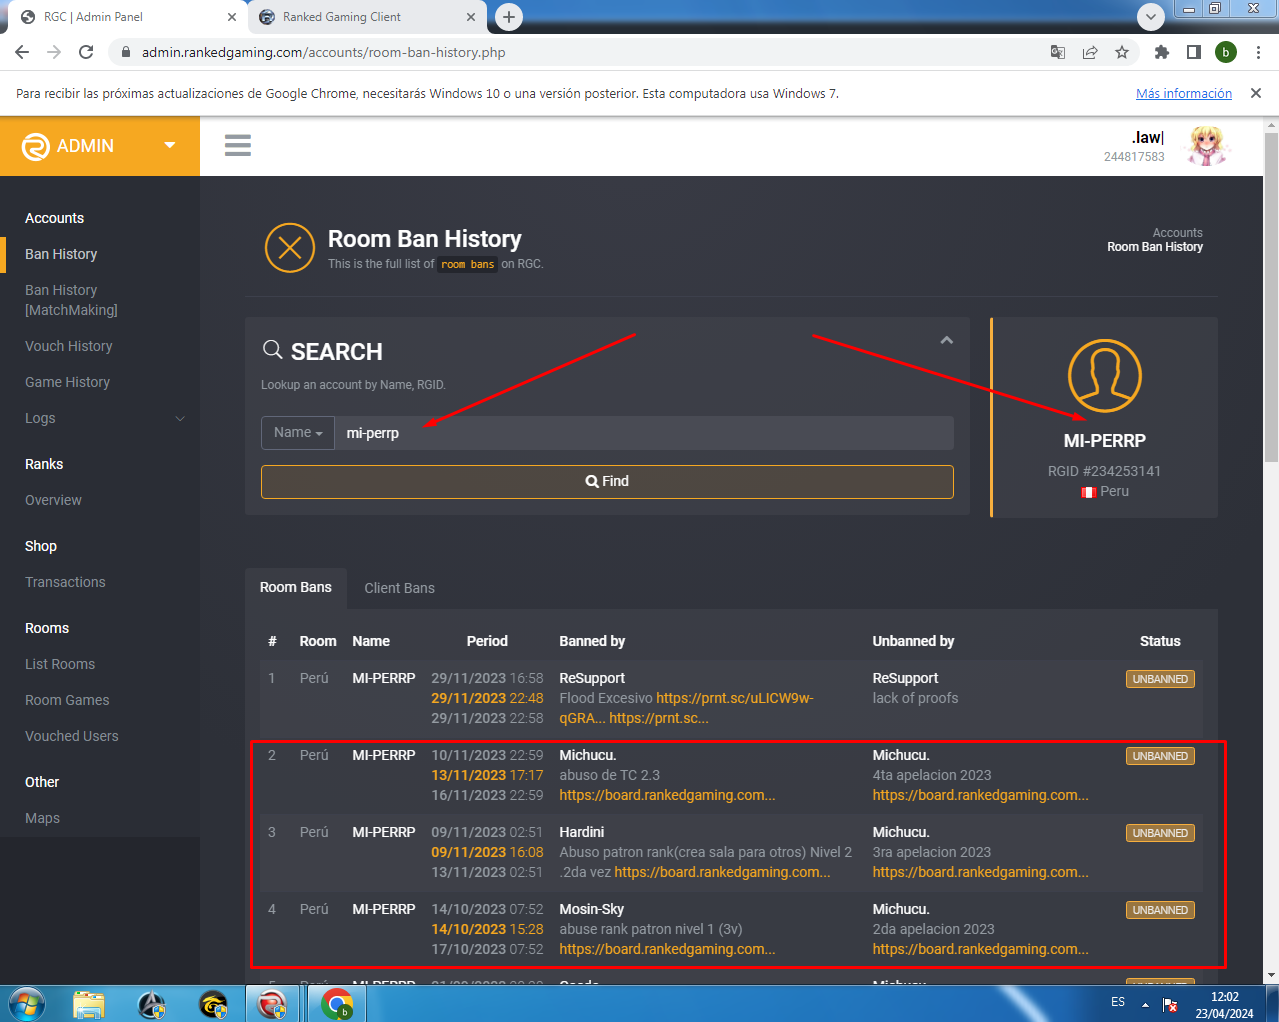Dismiss the Chrome update notification bar
This screenshot has height=1022, width=1279.
click(1256, 93)
